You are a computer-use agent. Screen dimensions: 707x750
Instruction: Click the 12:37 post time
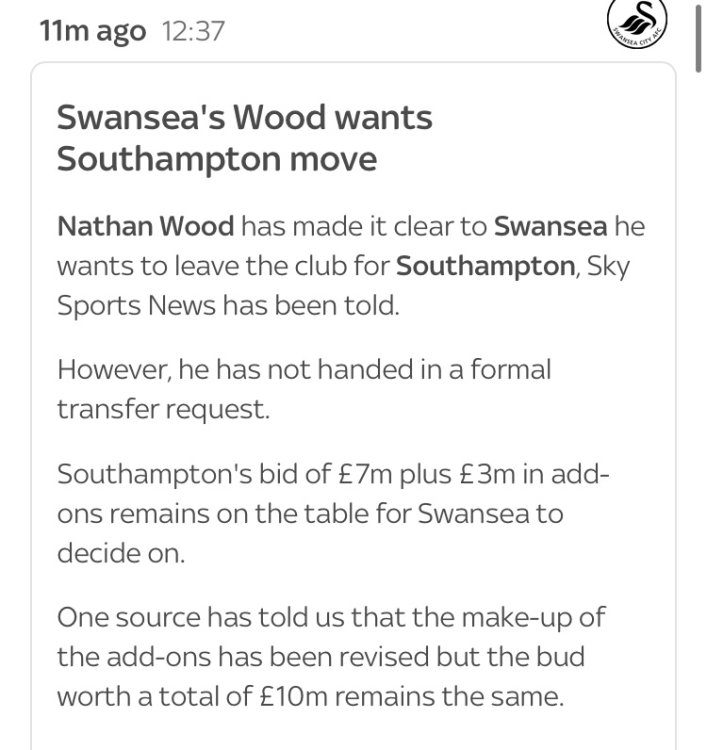(193, 32)
